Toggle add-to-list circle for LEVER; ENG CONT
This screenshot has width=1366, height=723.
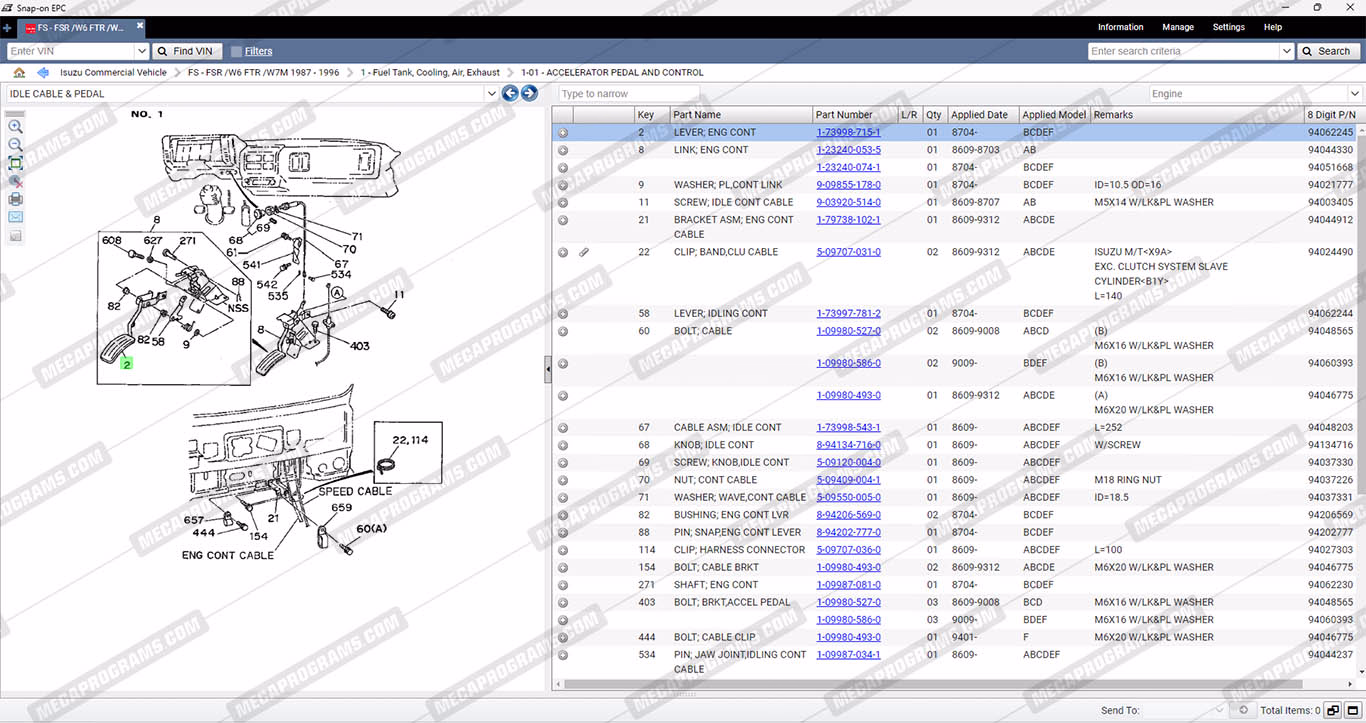pos(563,133)
